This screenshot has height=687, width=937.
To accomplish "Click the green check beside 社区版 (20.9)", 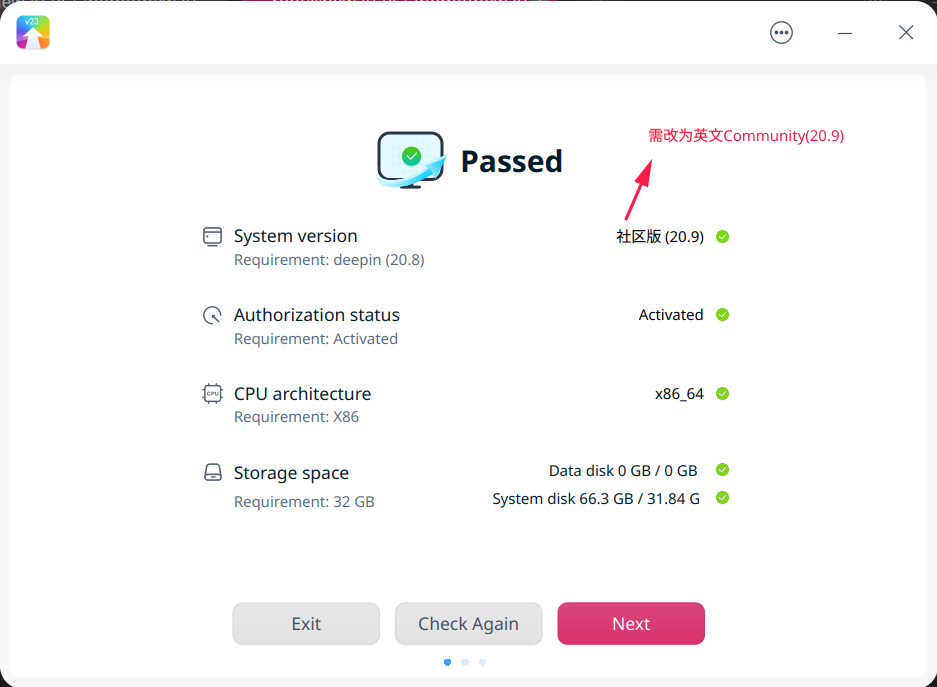I will coord(722,236).
